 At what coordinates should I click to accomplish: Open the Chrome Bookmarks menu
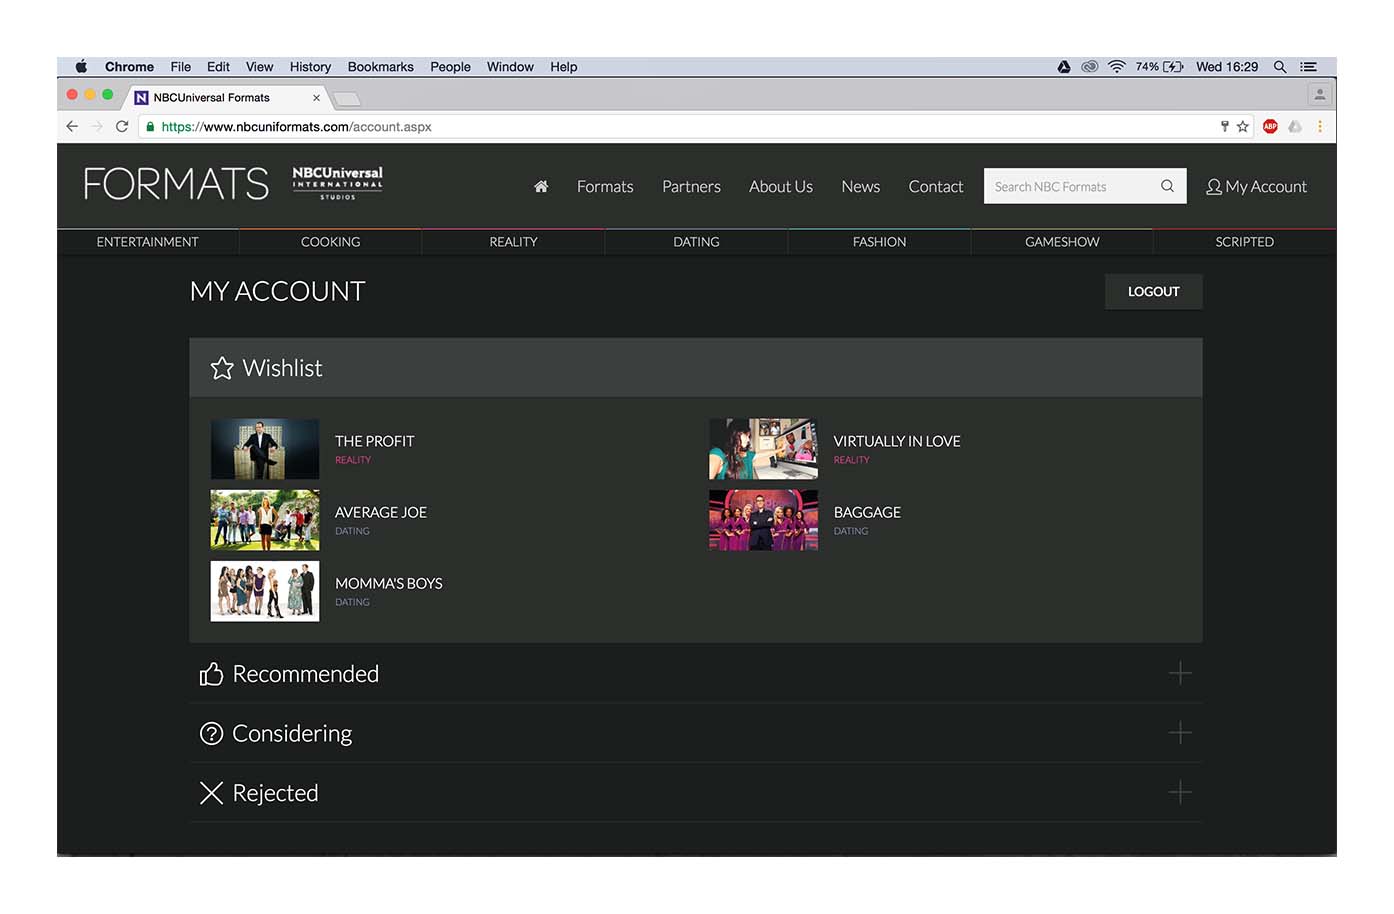380,67
